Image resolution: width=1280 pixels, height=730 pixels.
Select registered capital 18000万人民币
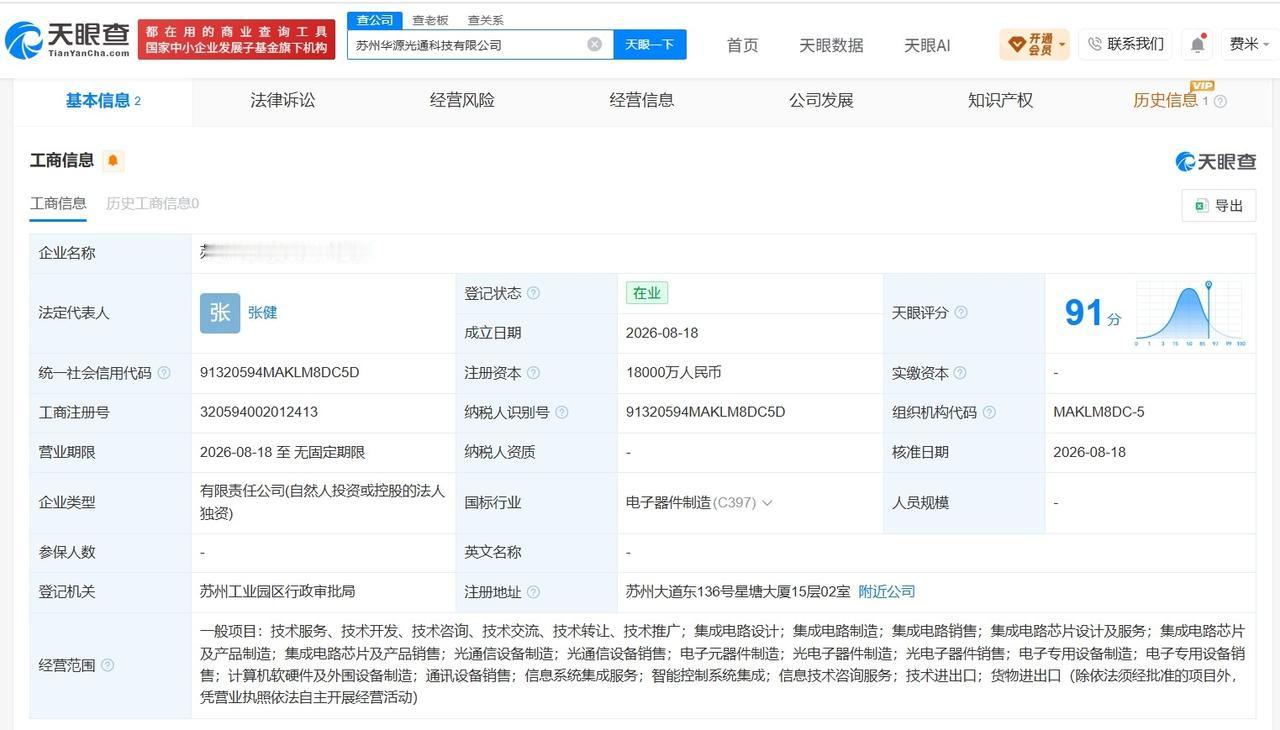pos(674,372)
